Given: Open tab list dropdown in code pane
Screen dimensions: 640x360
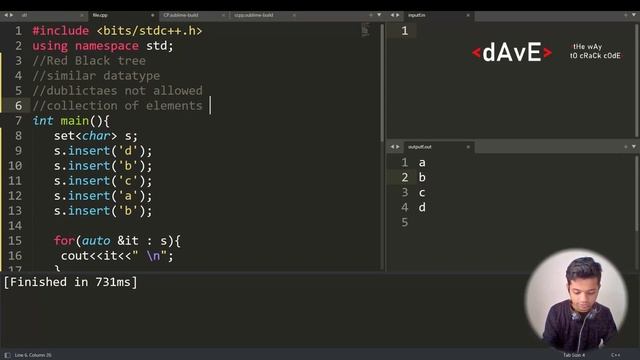Looking at the screenshot, I should 379,15.
